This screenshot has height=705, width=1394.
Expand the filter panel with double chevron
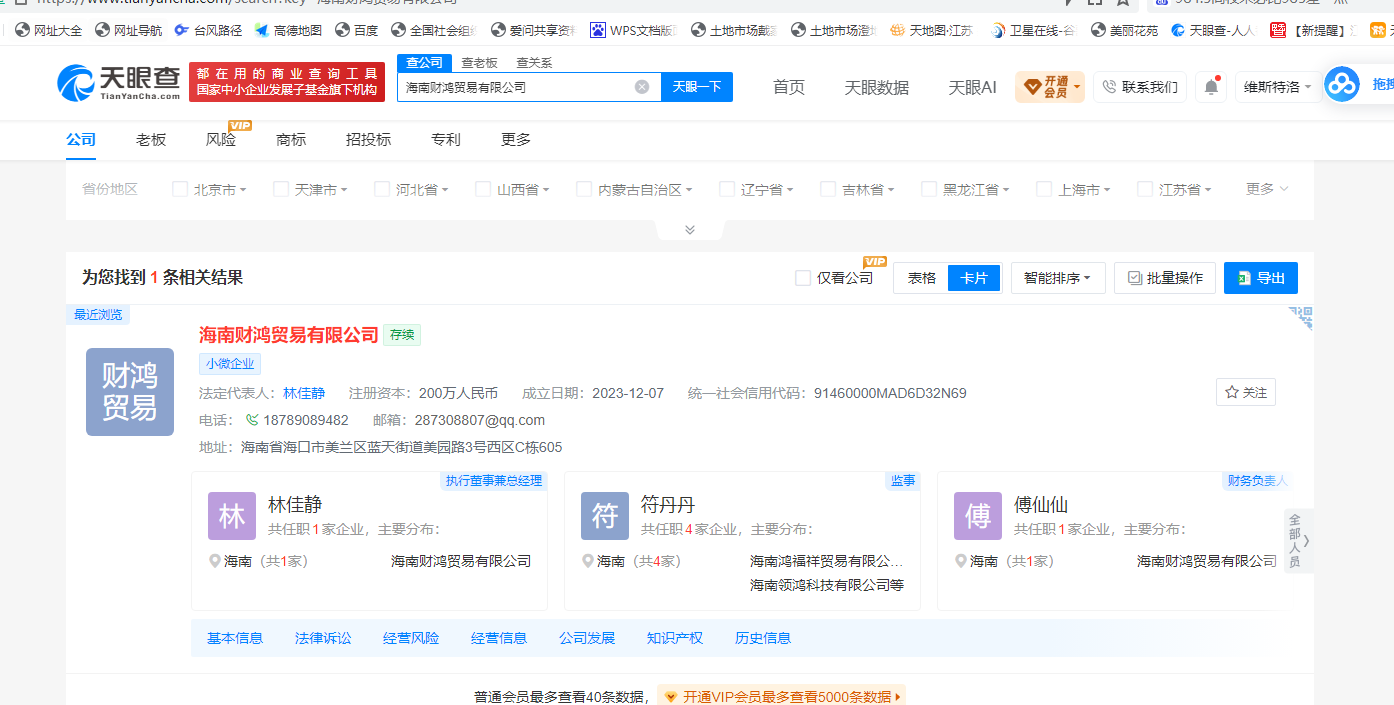click(689, 230)
